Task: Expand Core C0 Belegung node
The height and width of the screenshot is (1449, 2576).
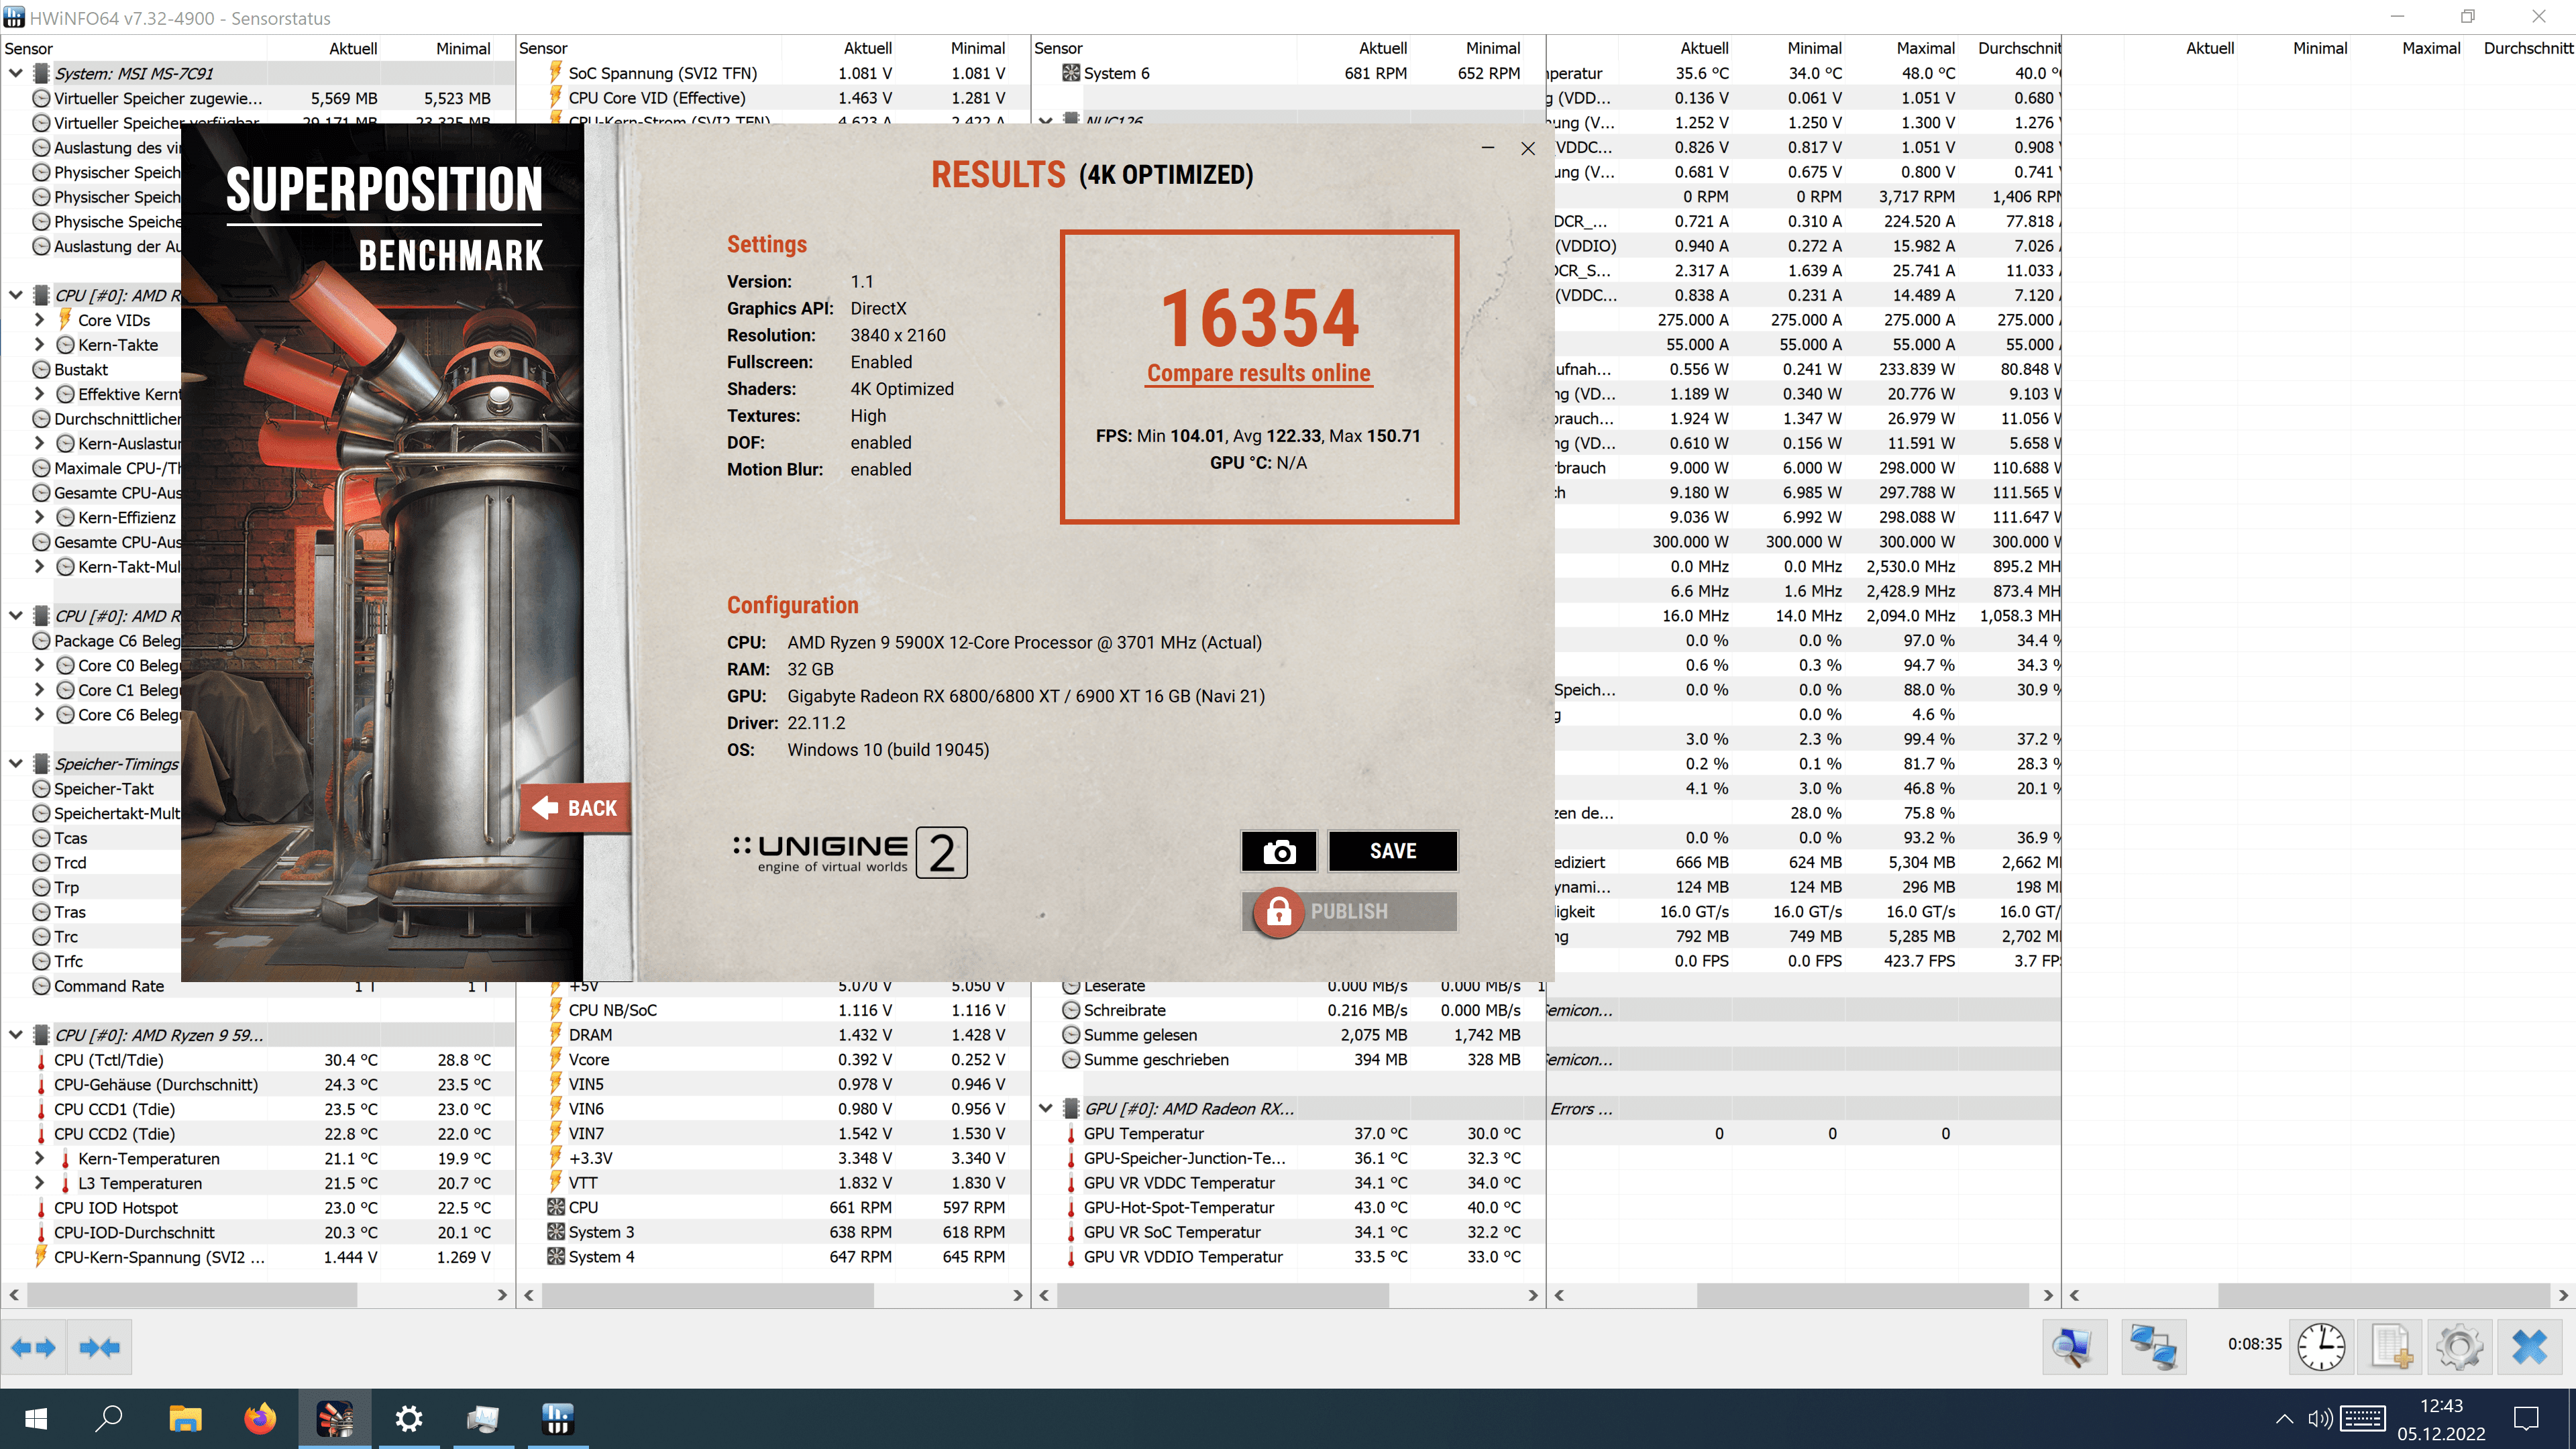Action: (40, 665)
